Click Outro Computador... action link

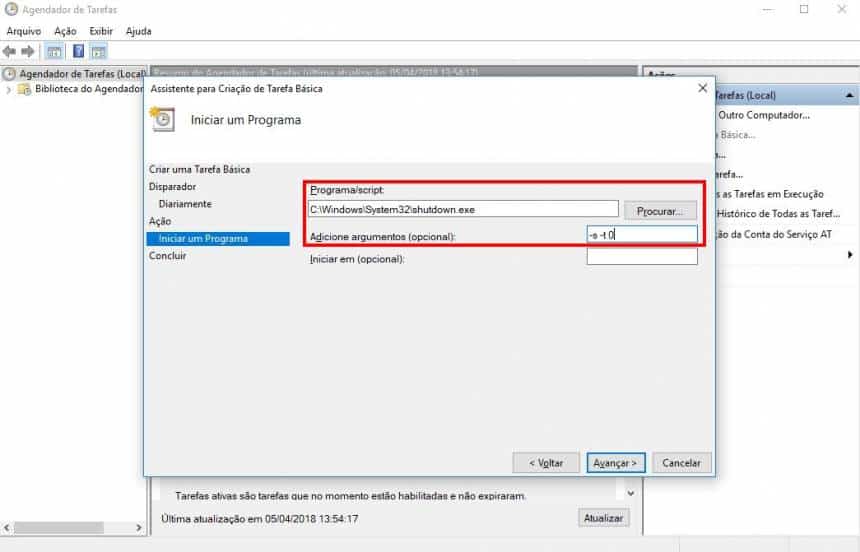point(763,115)
